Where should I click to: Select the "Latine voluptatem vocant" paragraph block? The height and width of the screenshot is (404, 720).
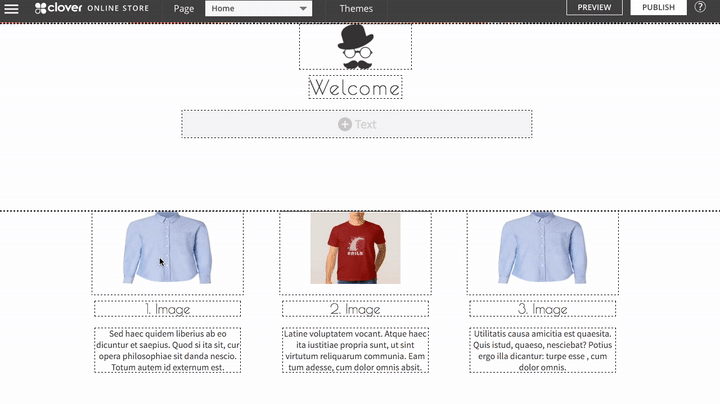pyautogui.click(x=355, y=350)
